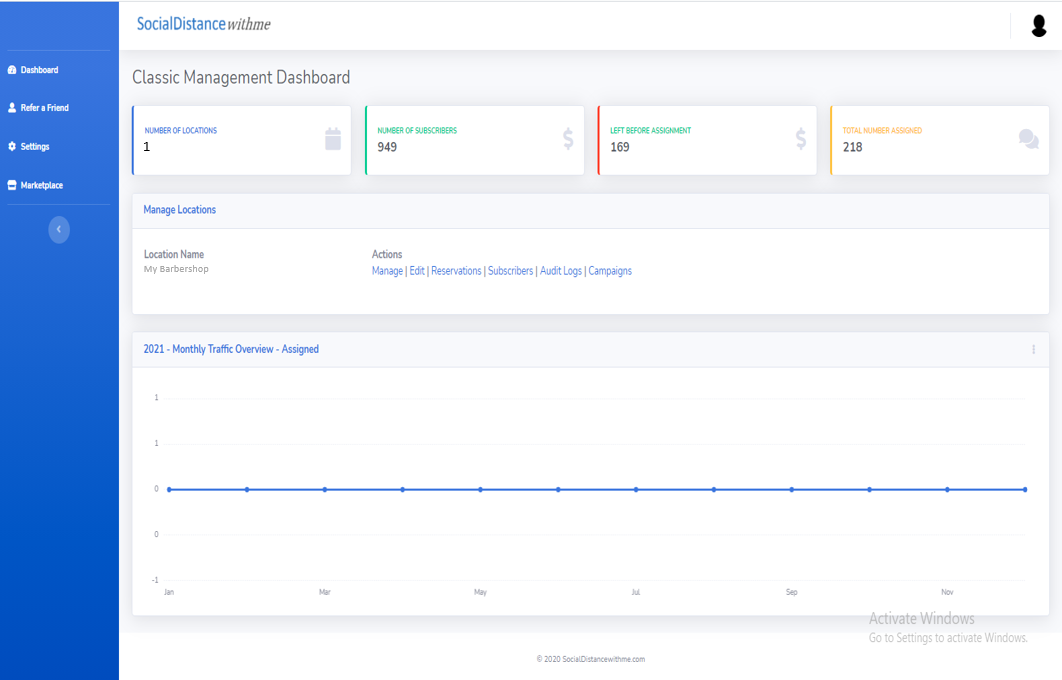Open the Subscribers link for My Barbershop
Viewport: 1062px width, 680px height.
click(x=510, y=271)
